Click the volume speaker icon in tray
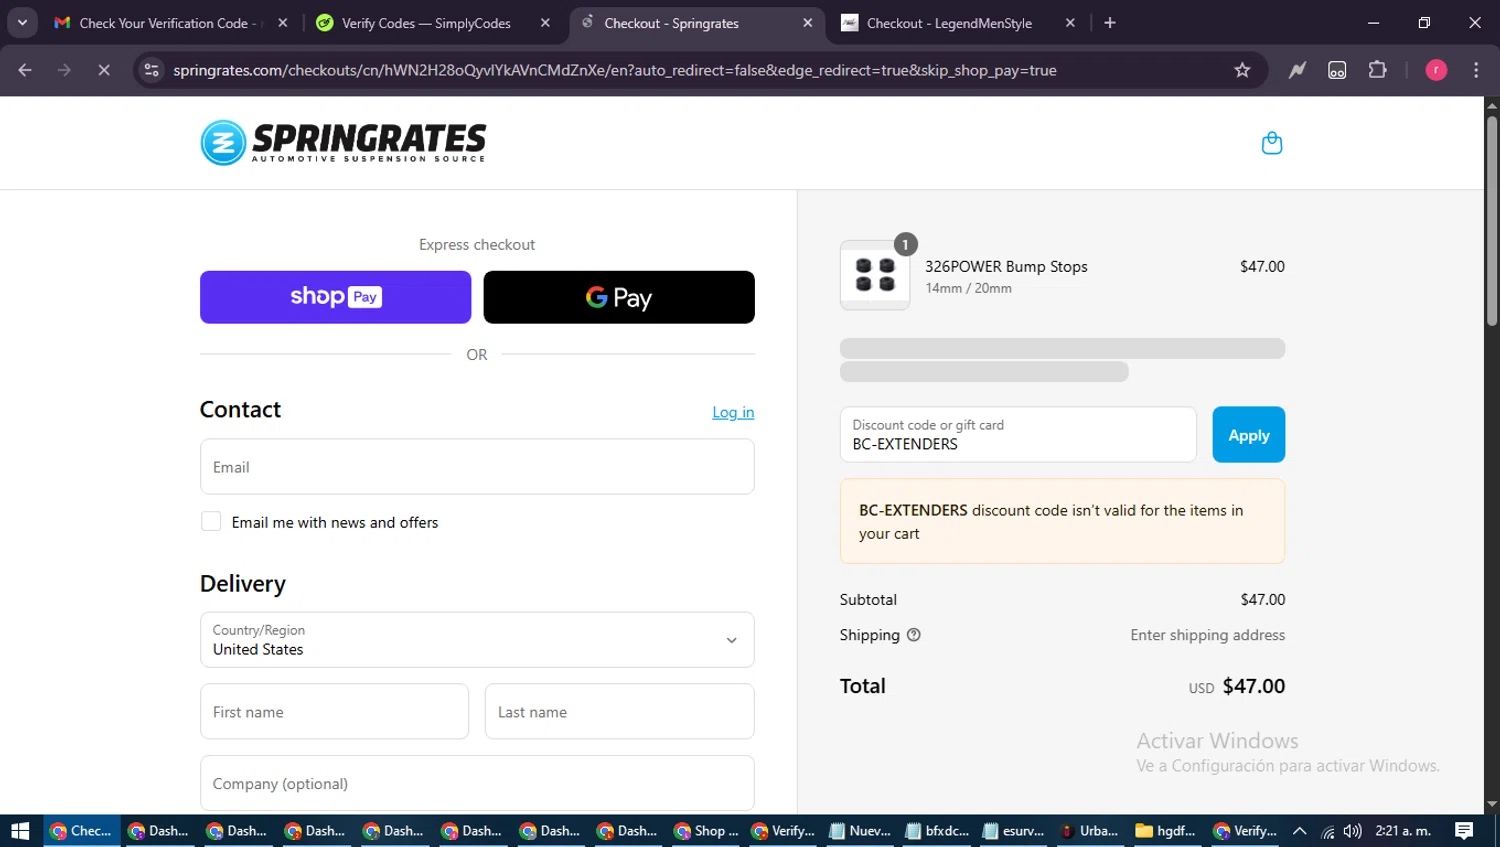The image size is (1500, 847). 1352,831
